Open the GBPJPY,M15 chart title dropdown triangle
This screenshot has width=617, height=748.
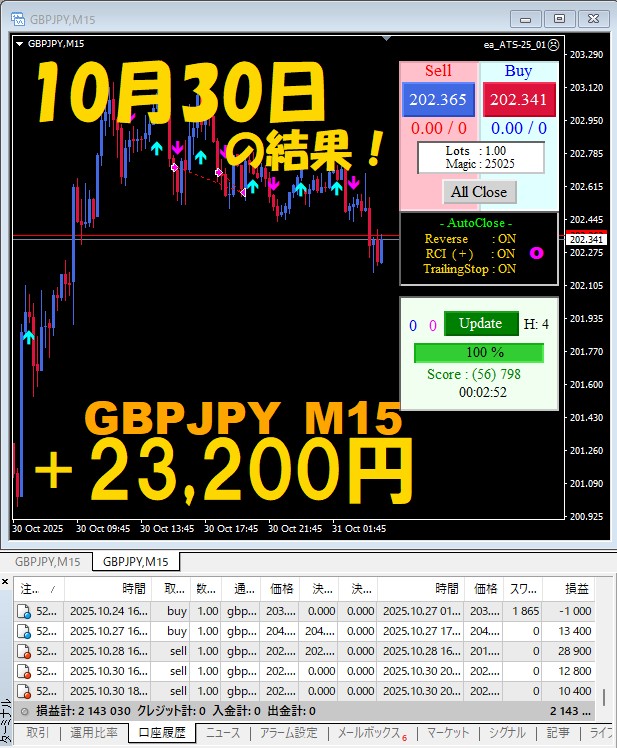click(20, 44)
